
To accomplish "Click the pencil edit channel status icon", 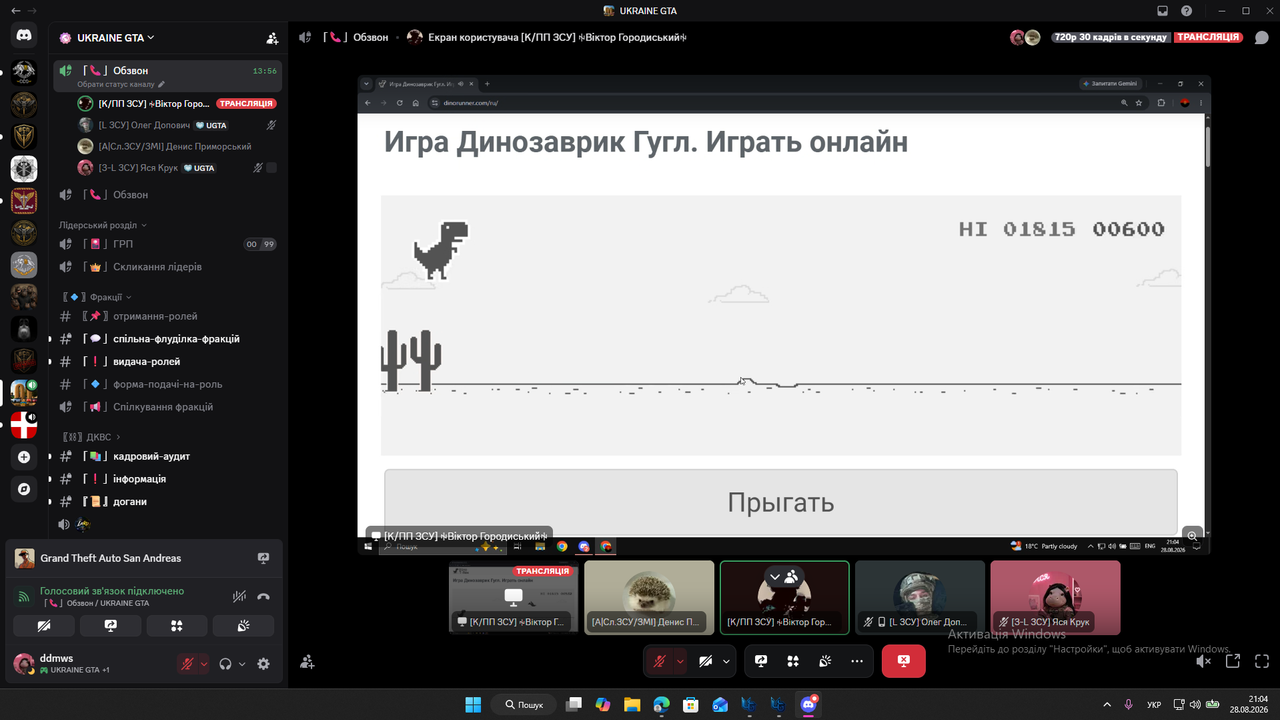I will click(162, 85).
